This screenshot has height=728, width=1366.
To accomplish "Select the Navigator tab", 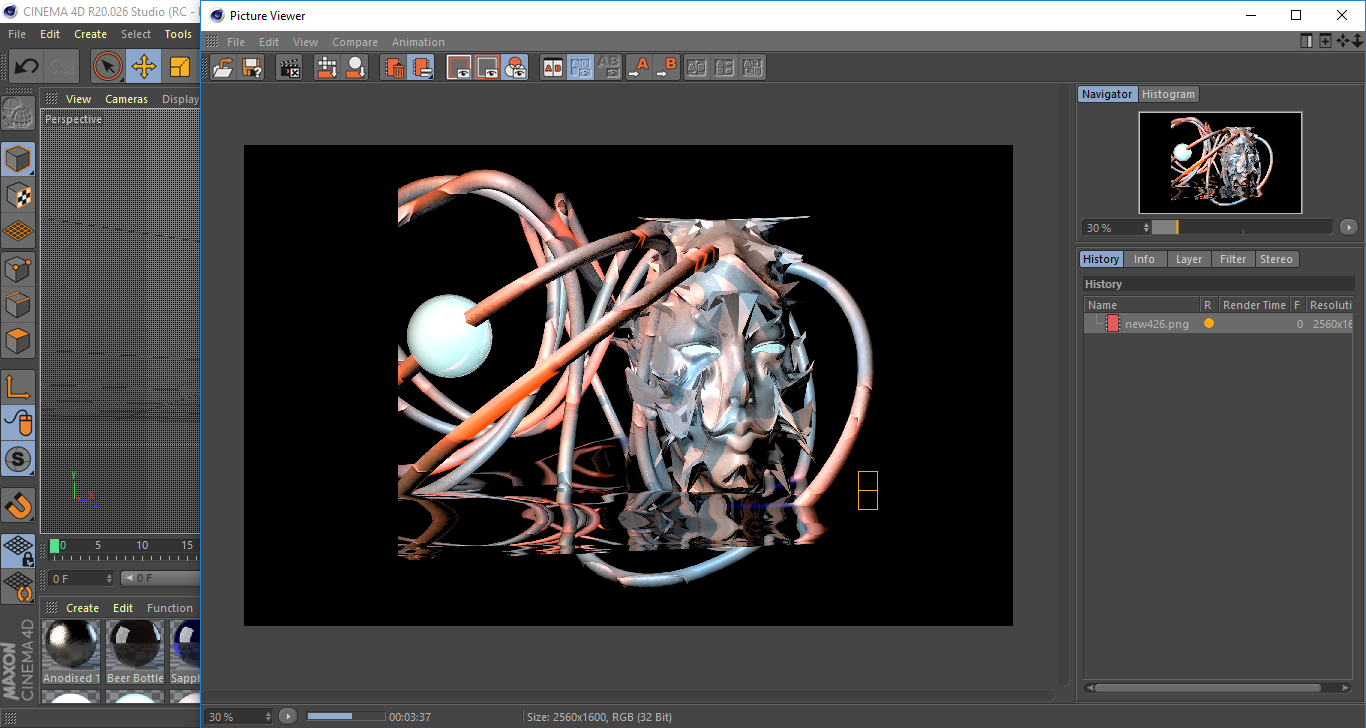I will (x=1107, y=94).
